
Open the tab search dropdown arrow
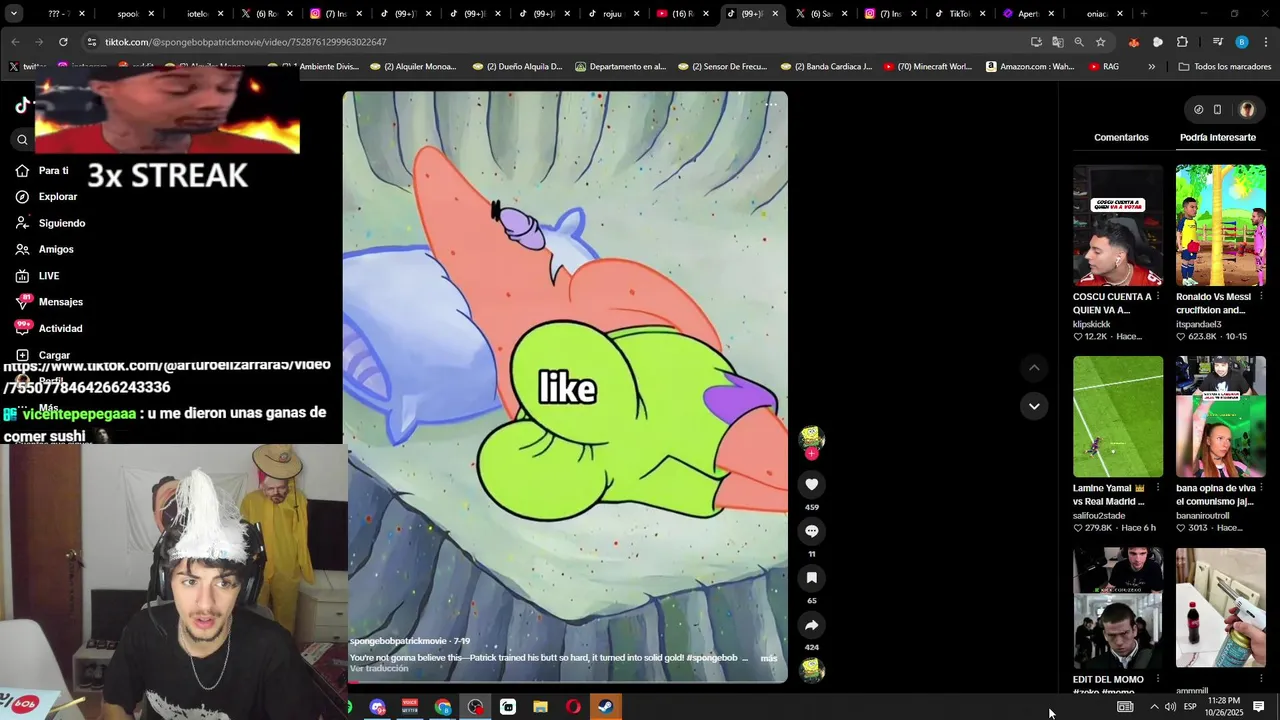point(14,14)
